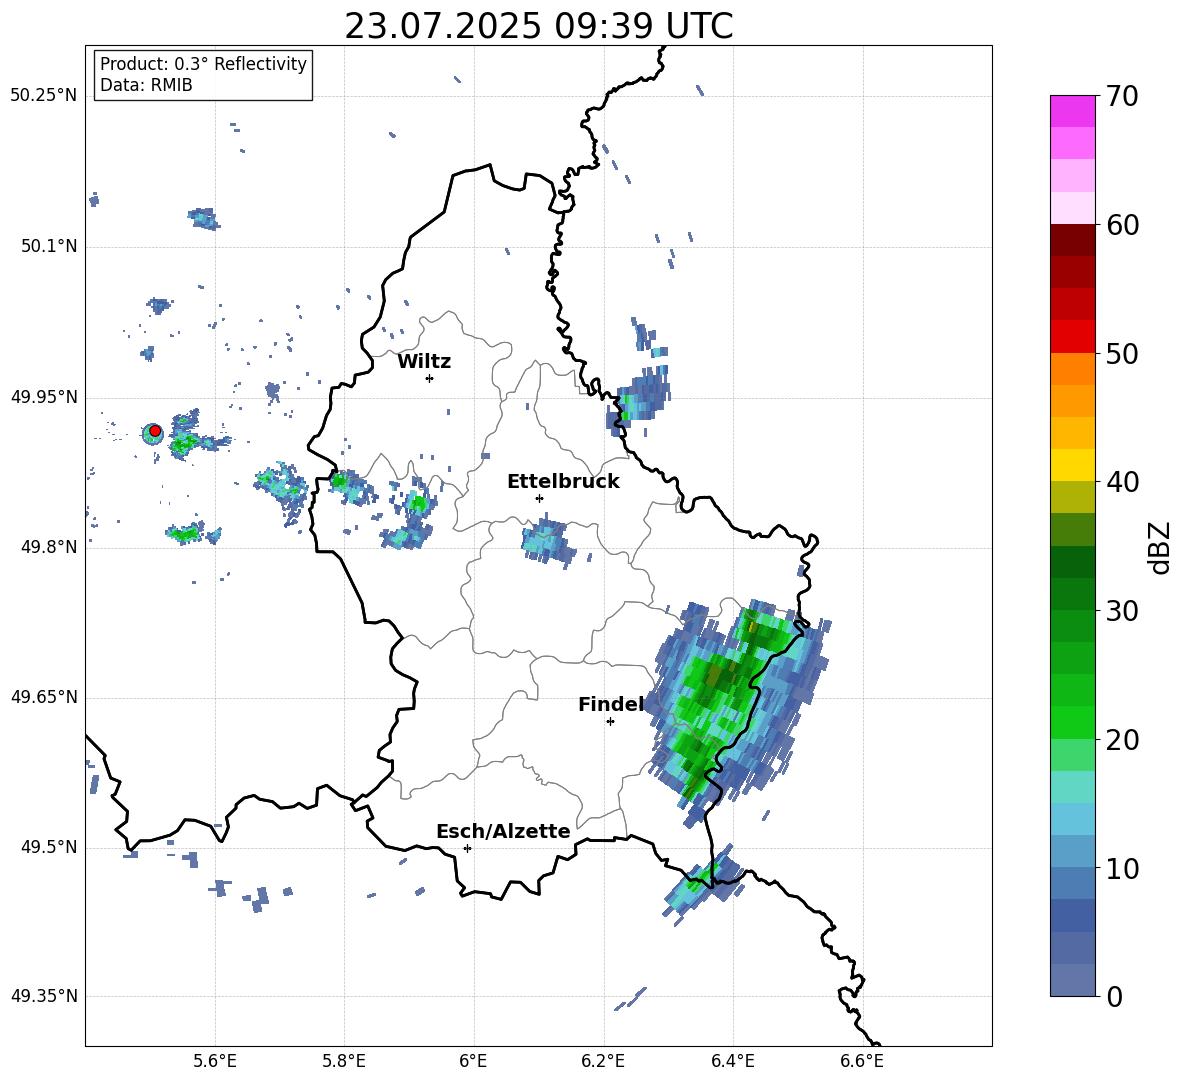1184x1081 pixels.
Task: Click the 6°E longitude label
Action: [x=473, y=1061]
